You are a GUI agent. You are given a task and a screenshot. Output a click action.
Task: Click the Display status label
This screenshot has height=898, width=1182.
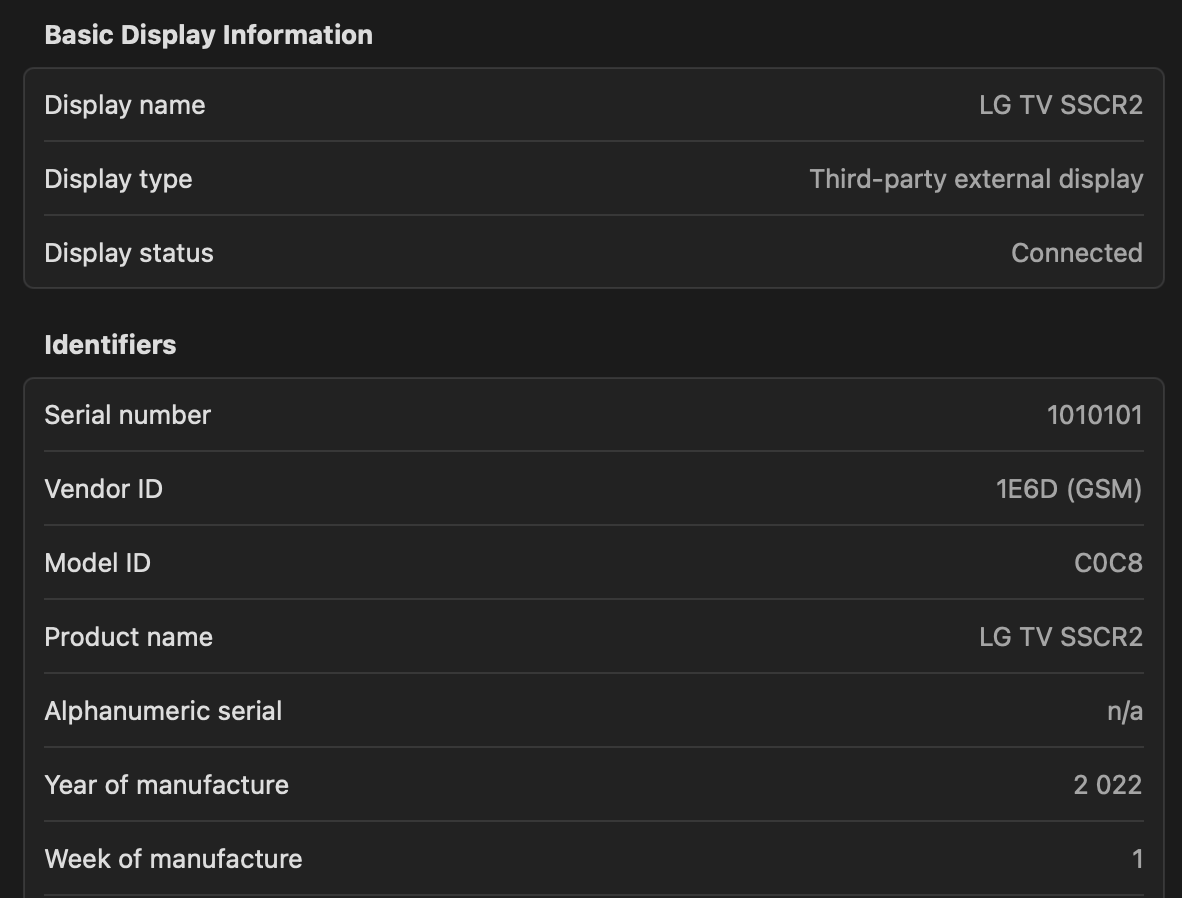129,253
